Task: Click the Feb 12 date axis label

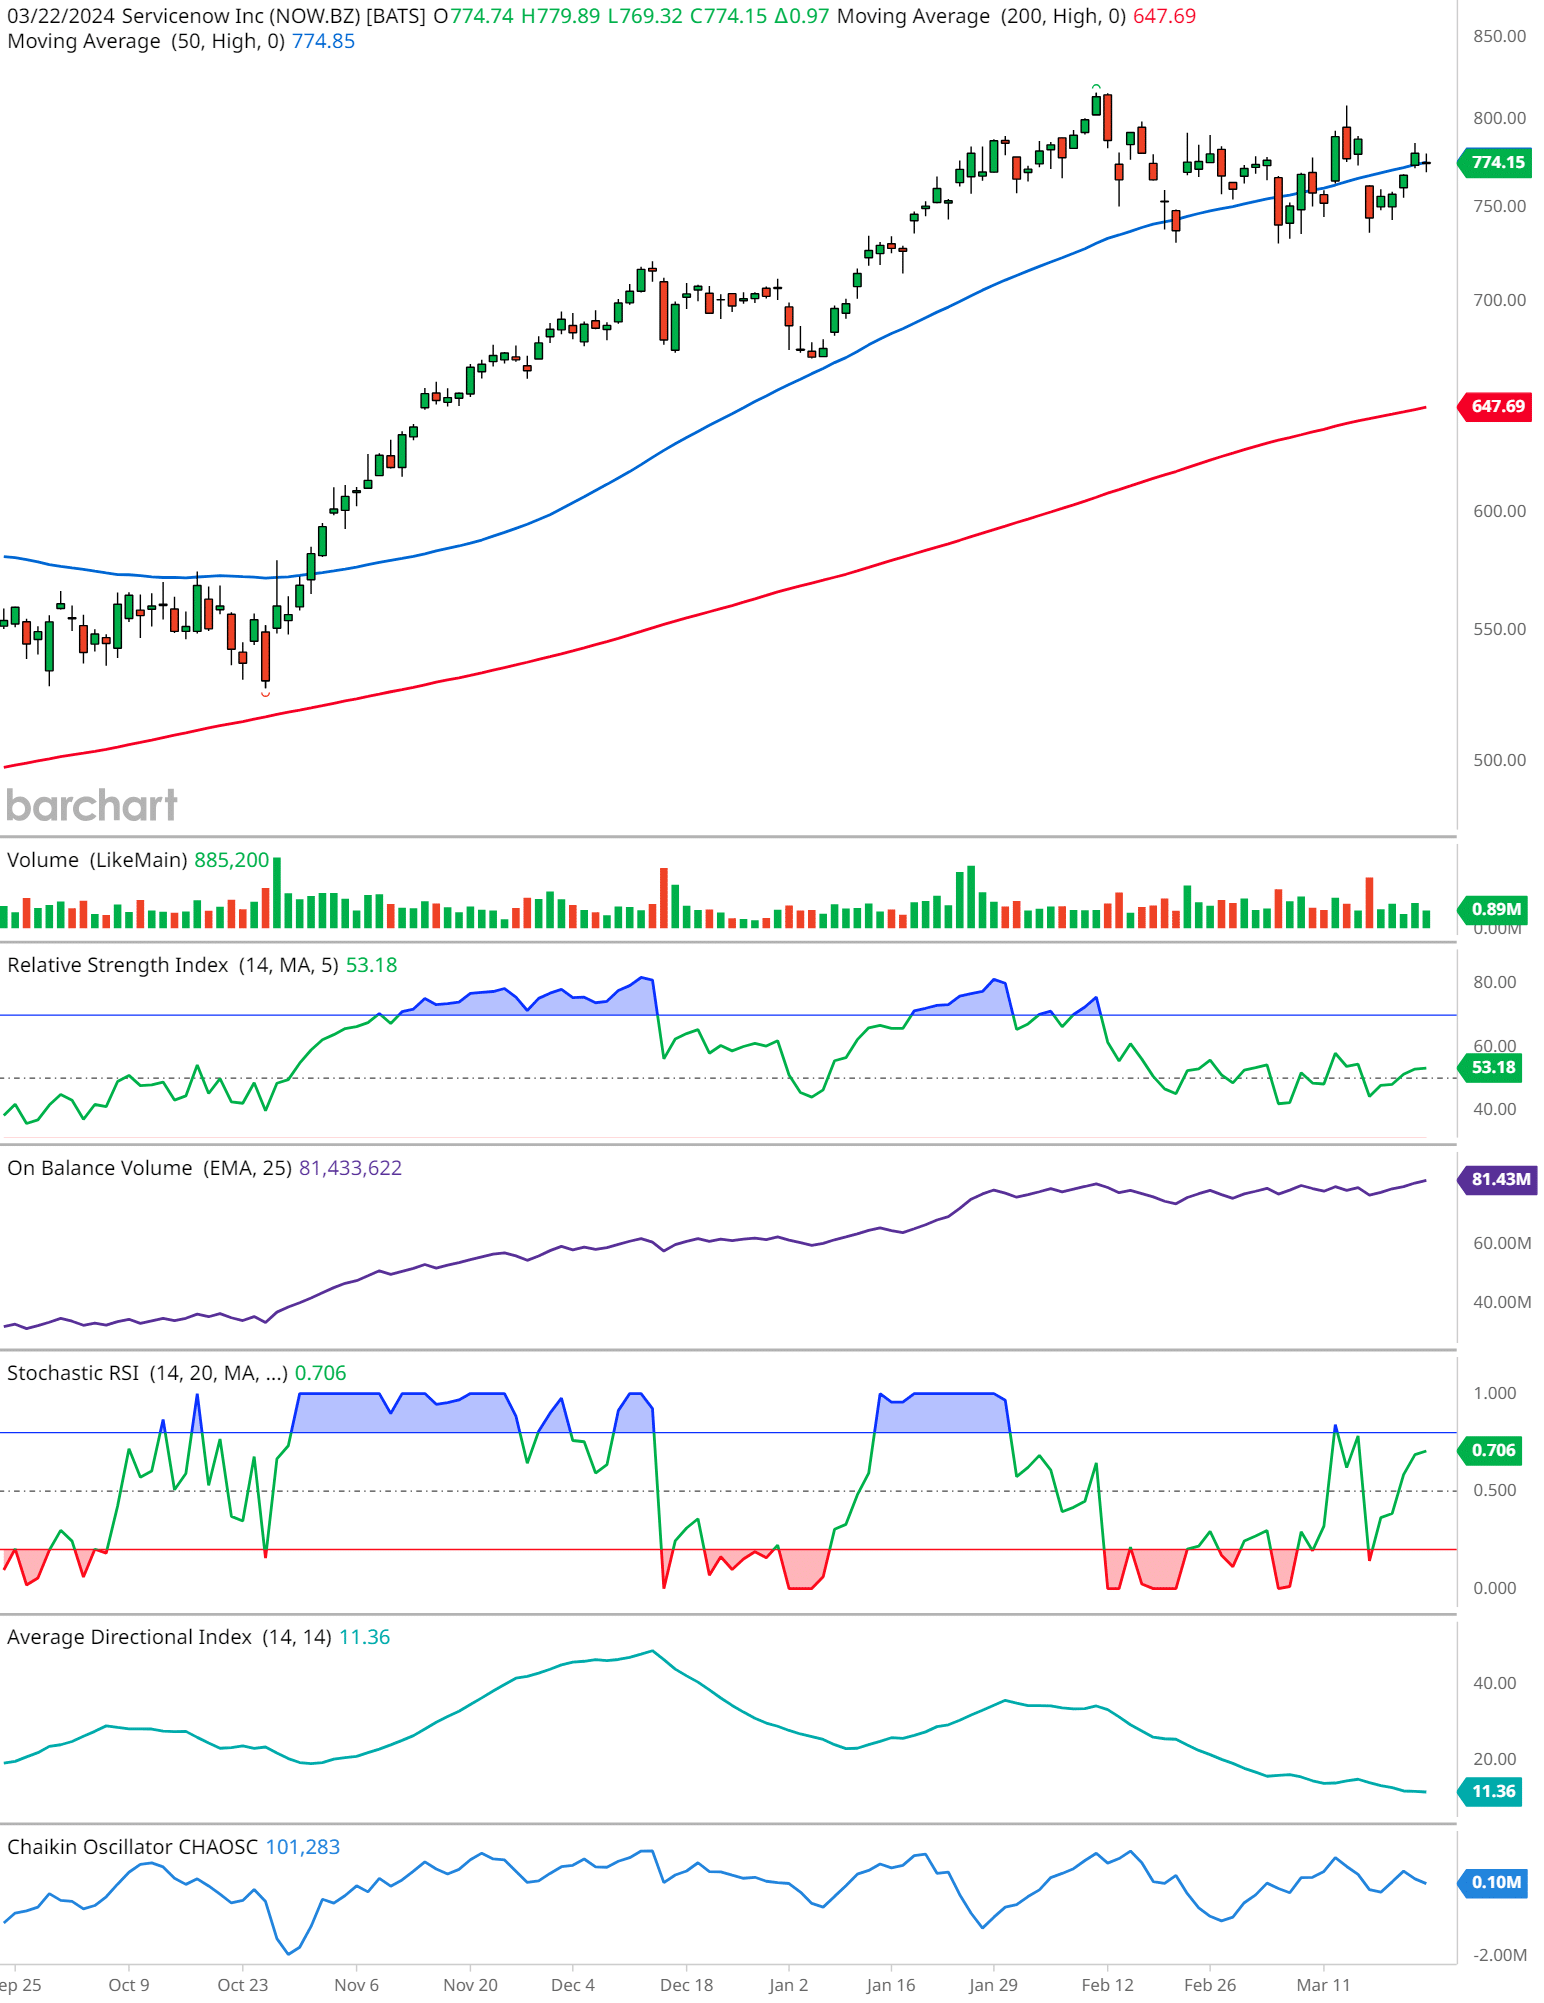Action: 1107,1985
